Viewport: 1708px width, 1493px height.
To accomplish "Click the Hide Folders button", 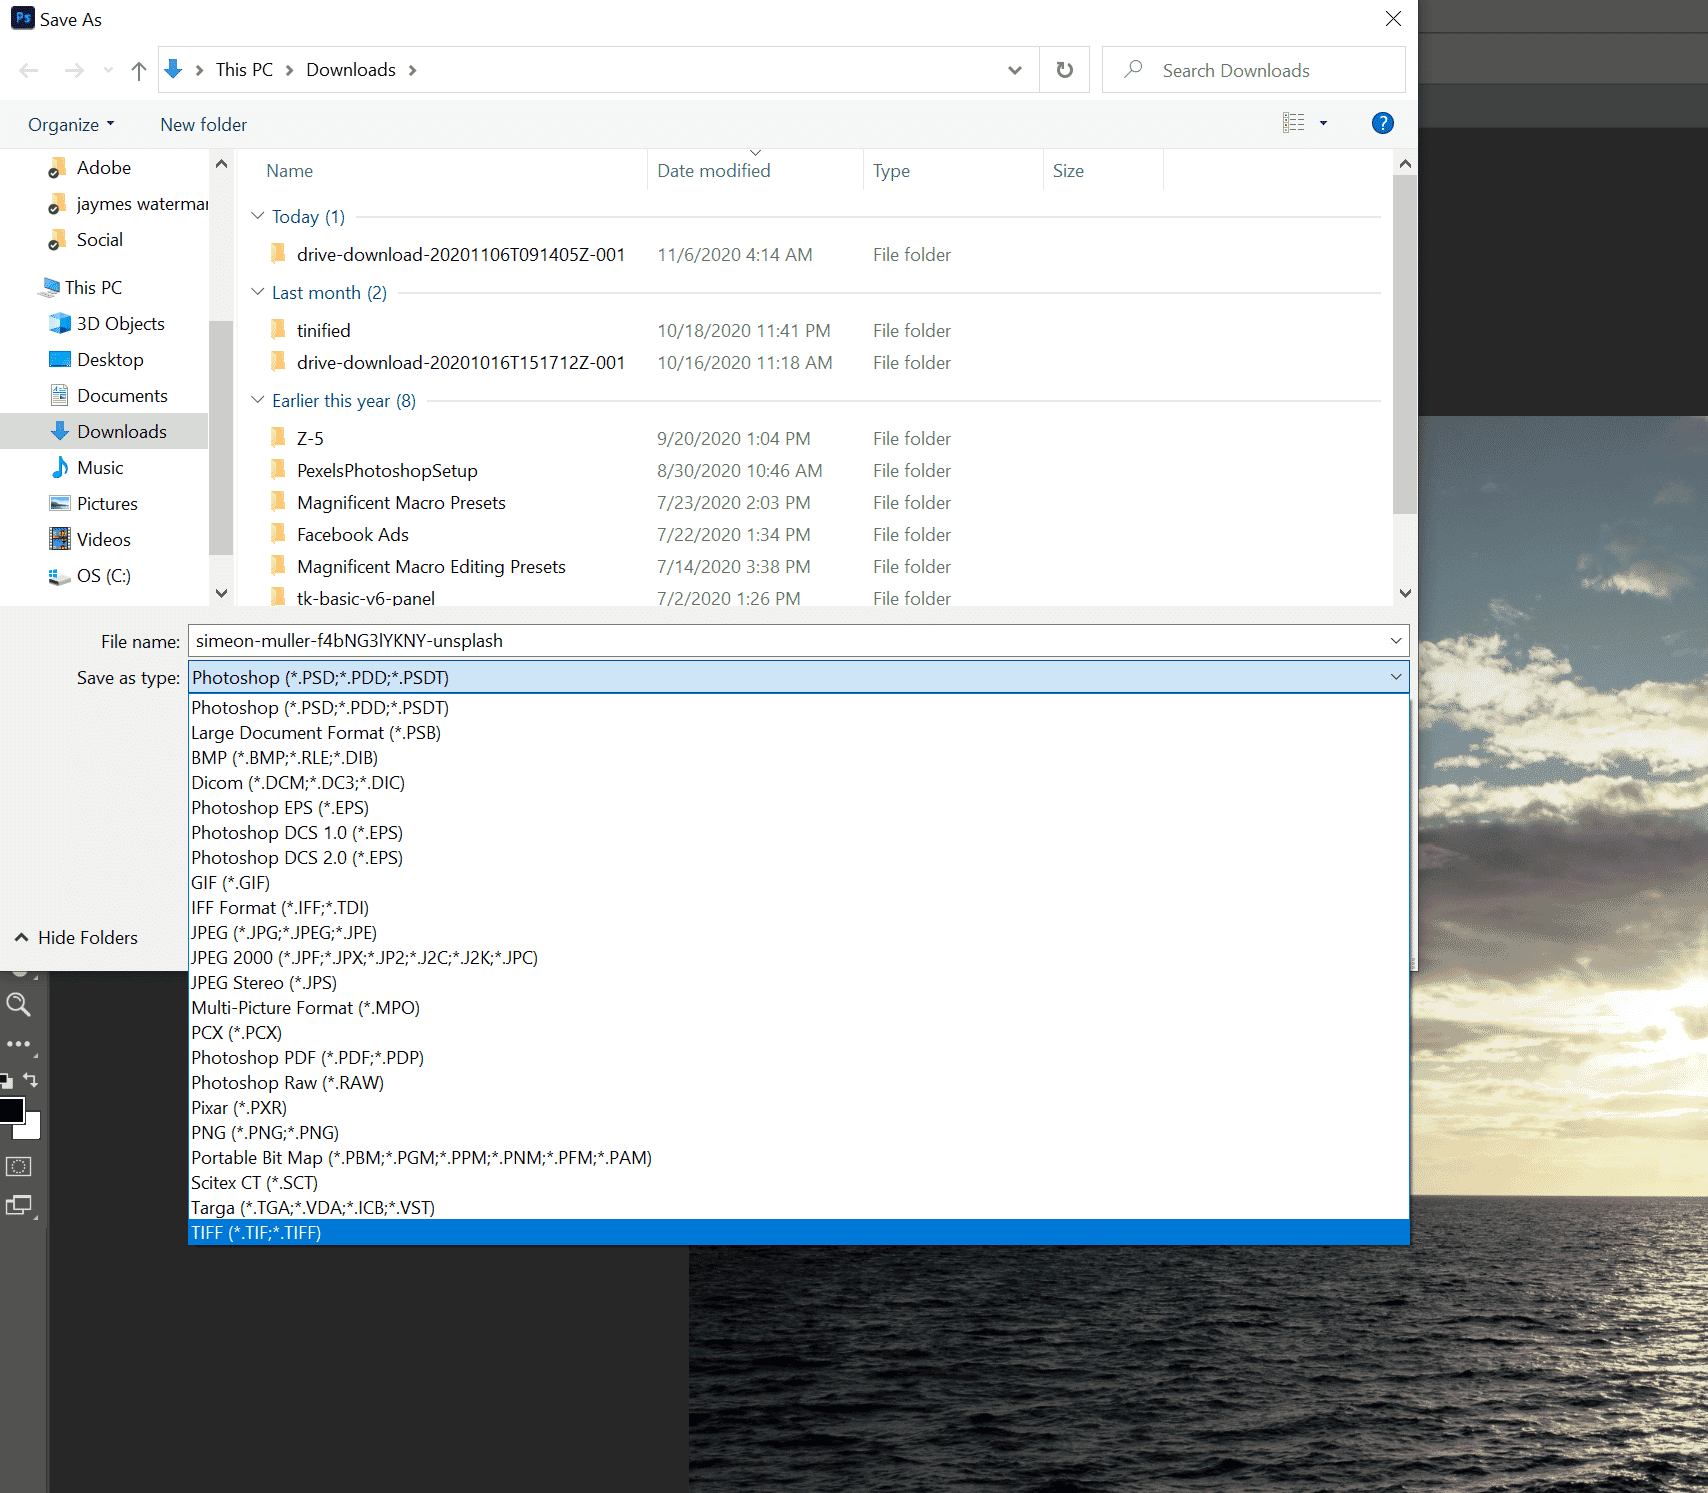I will [x=75, y=937].
